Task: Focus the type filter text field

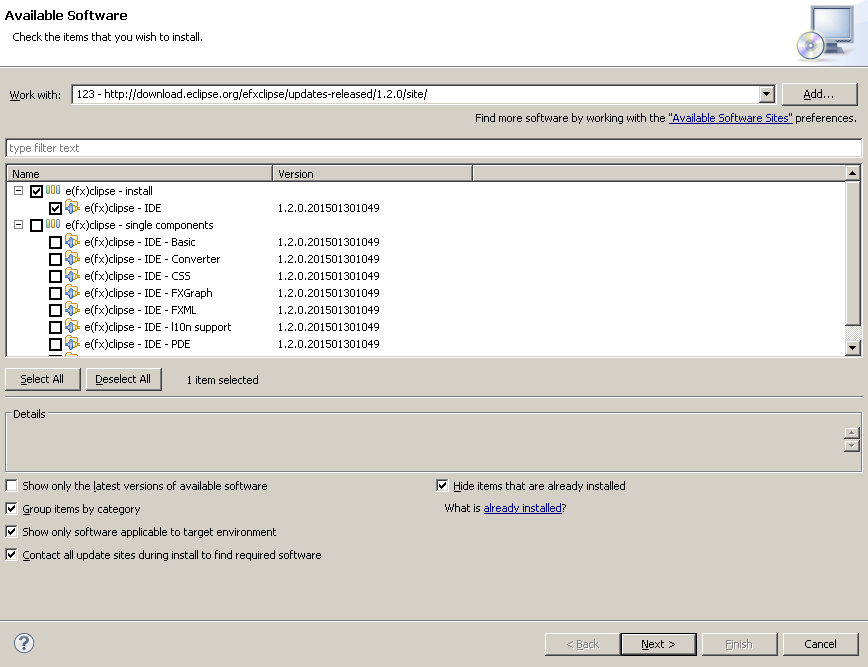Action: coord(433,148)
